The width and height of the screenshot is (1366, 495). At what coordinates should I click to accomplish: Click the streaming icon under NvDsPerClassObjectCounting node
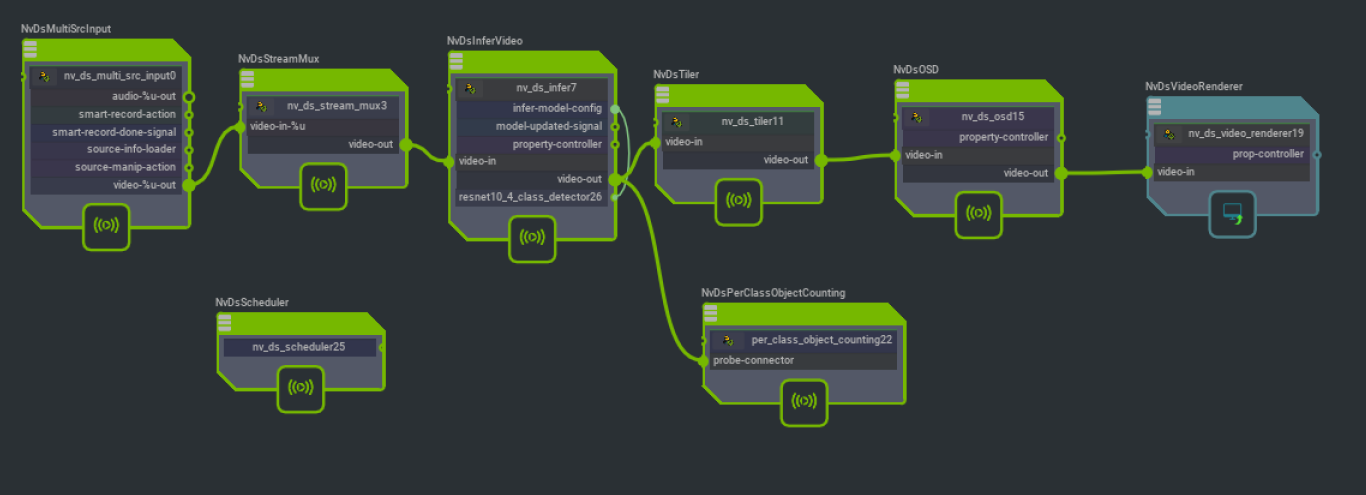pyautogui.click(x=804, y=402)
